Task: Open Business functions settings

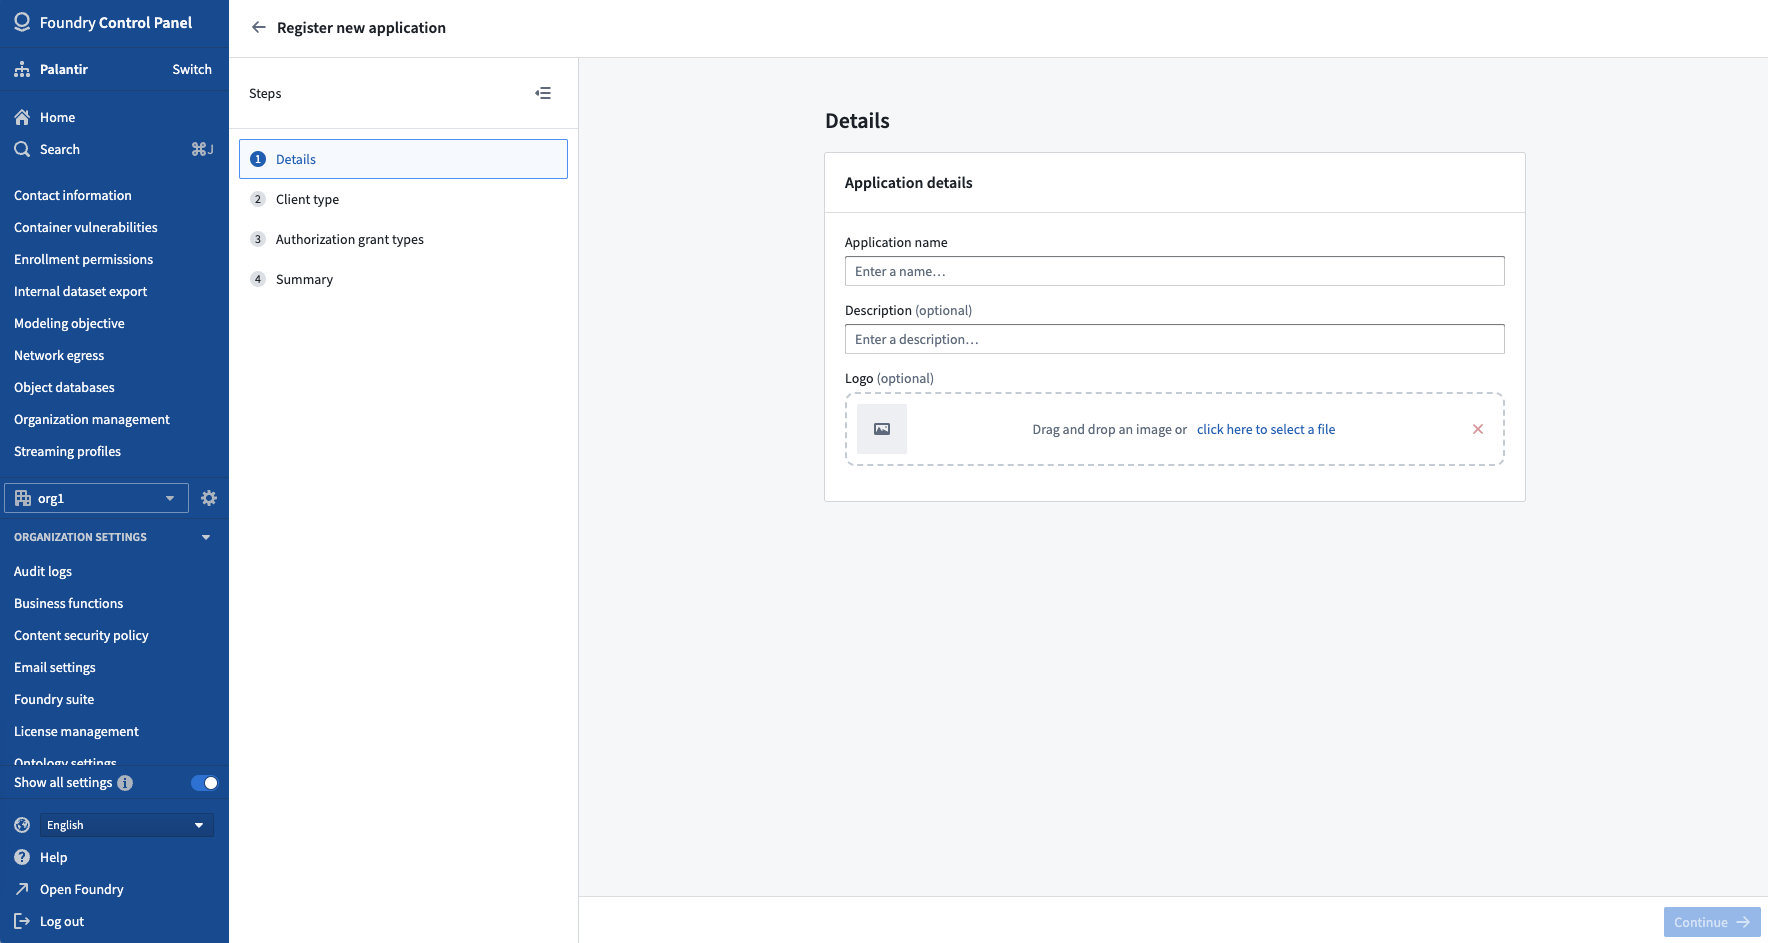Action: pos(69,603)
